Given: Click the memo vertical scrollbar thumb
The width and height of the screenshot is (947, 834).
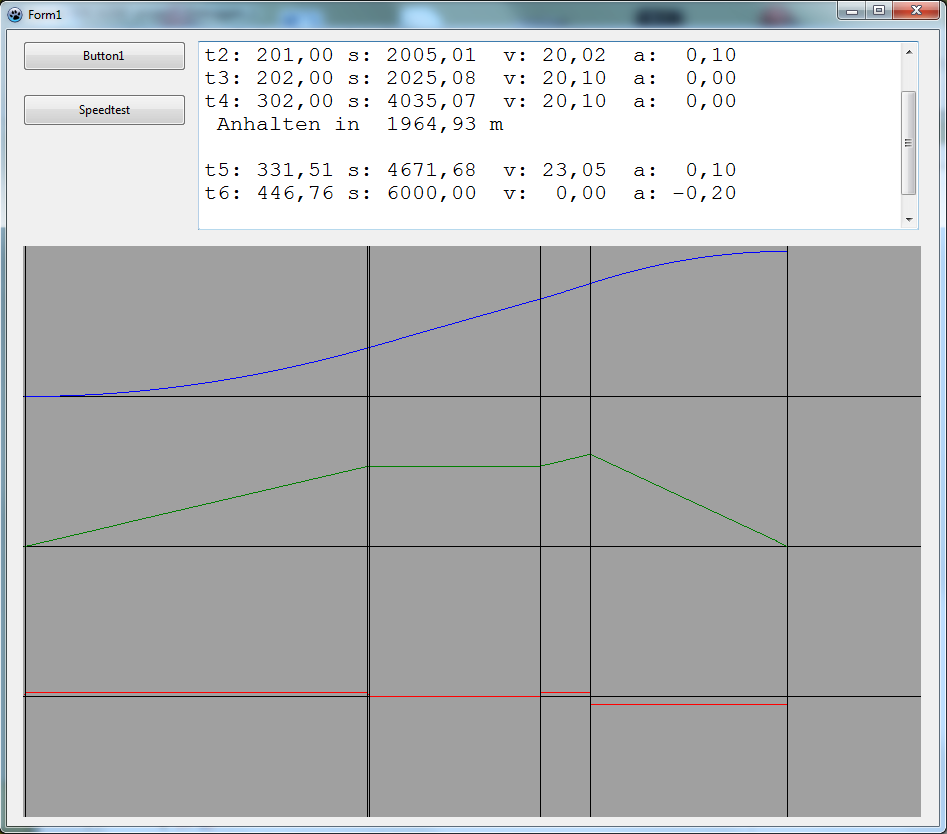Looking at the screenshot, I should [908, 143].
